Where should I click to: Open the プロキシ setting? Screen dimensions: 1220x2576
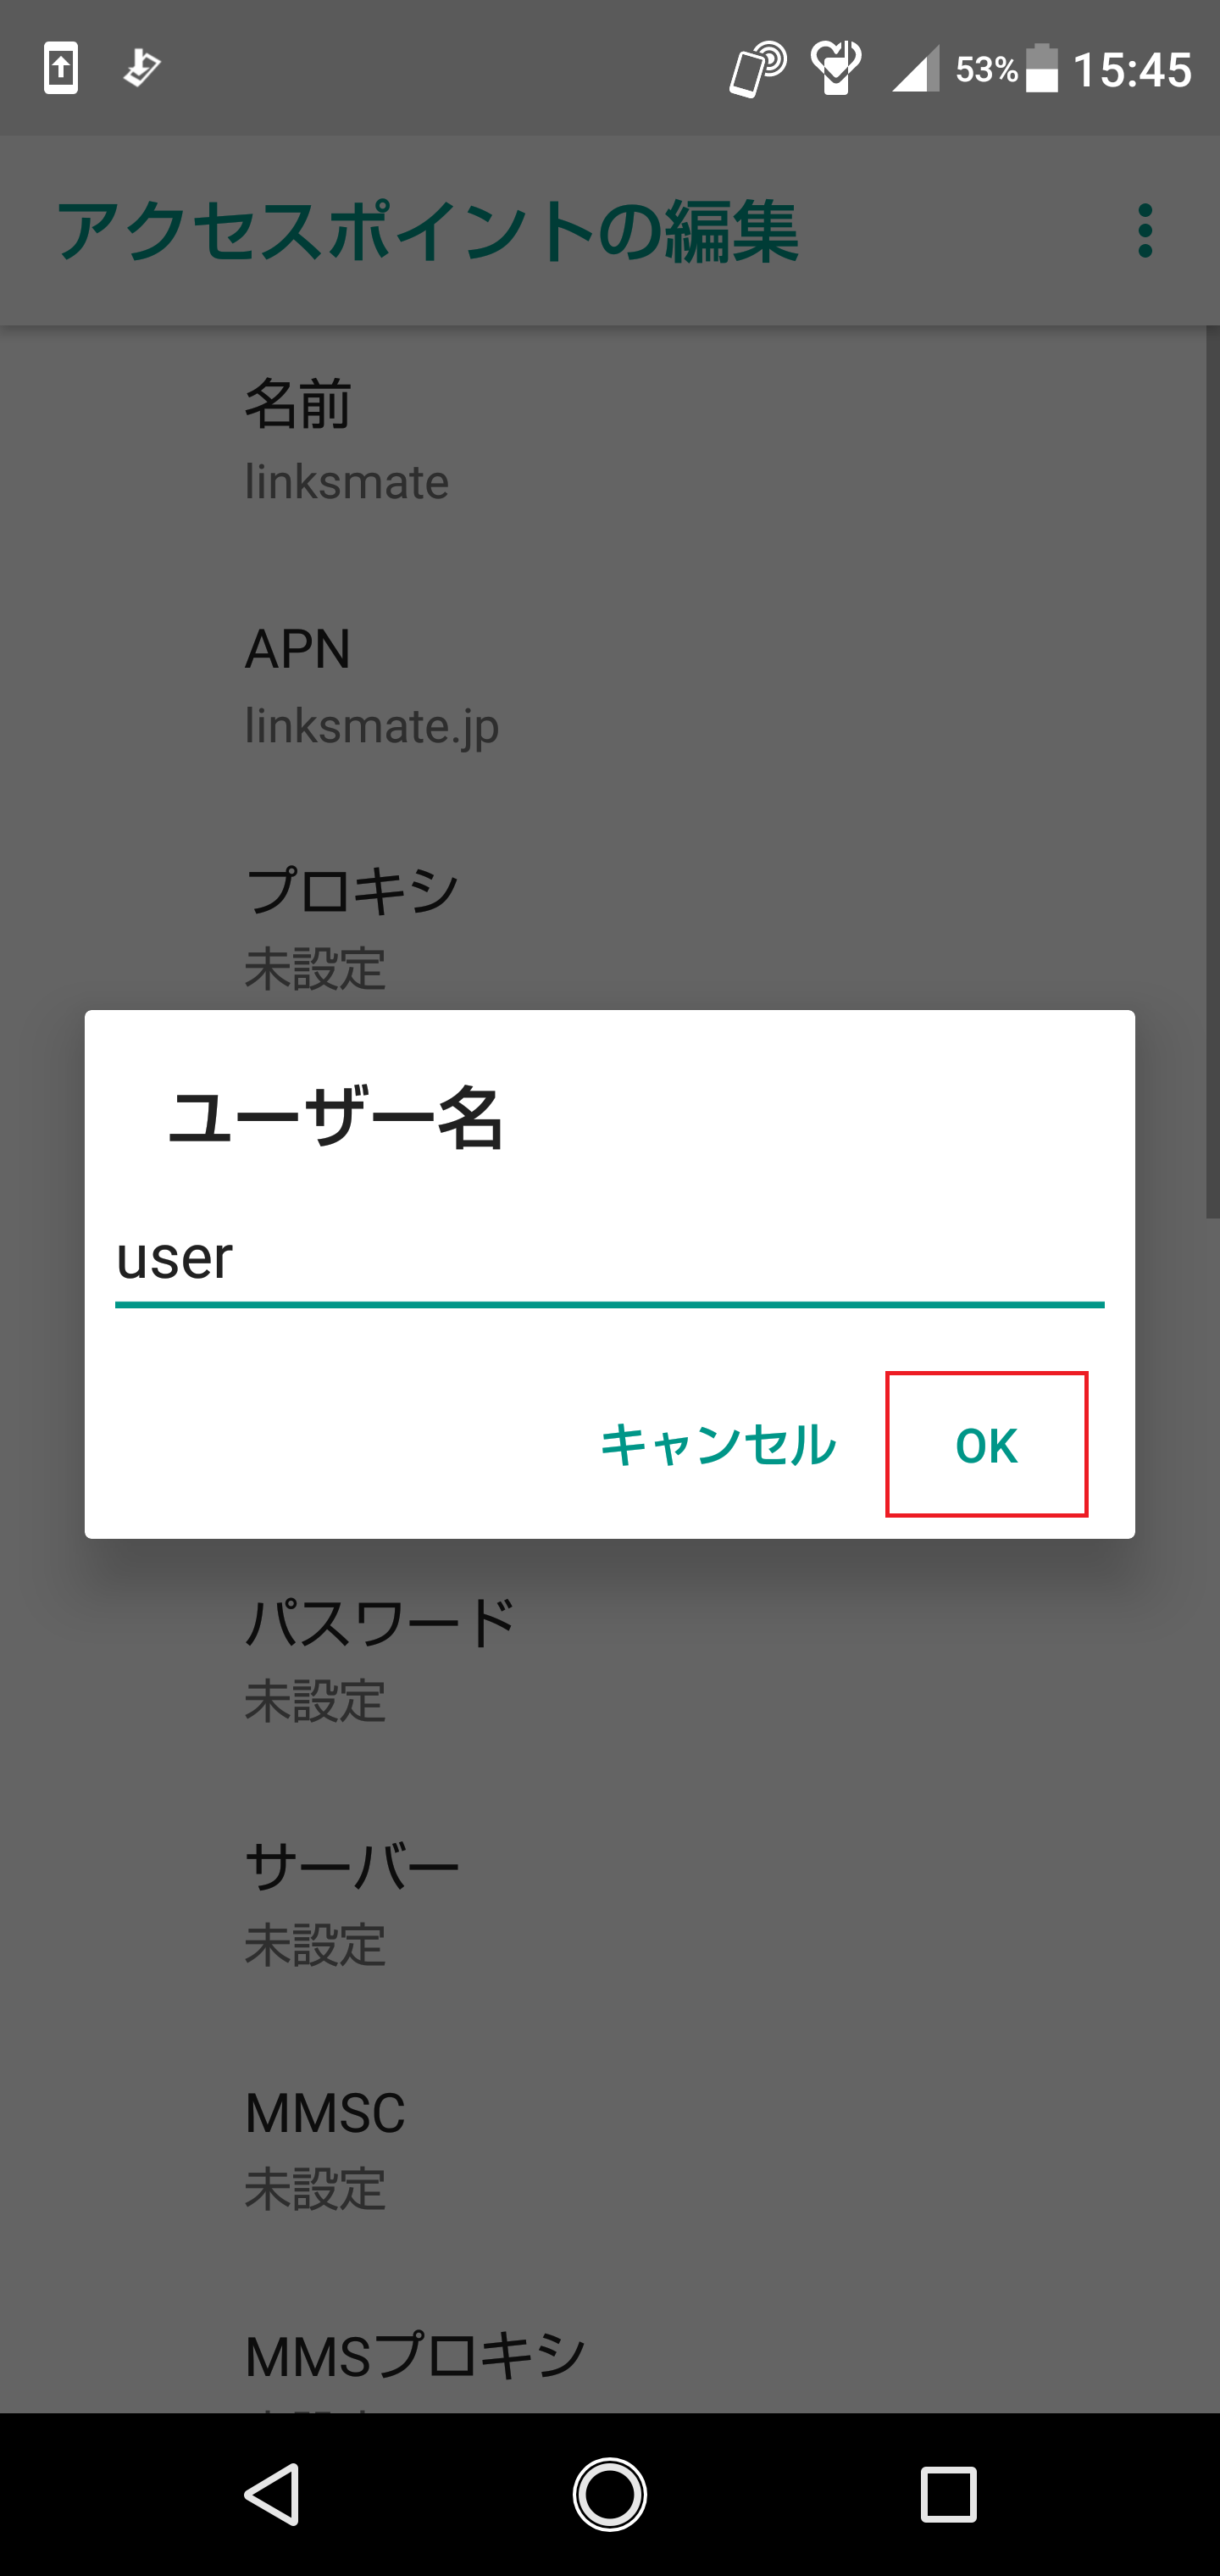click(400, 925)
